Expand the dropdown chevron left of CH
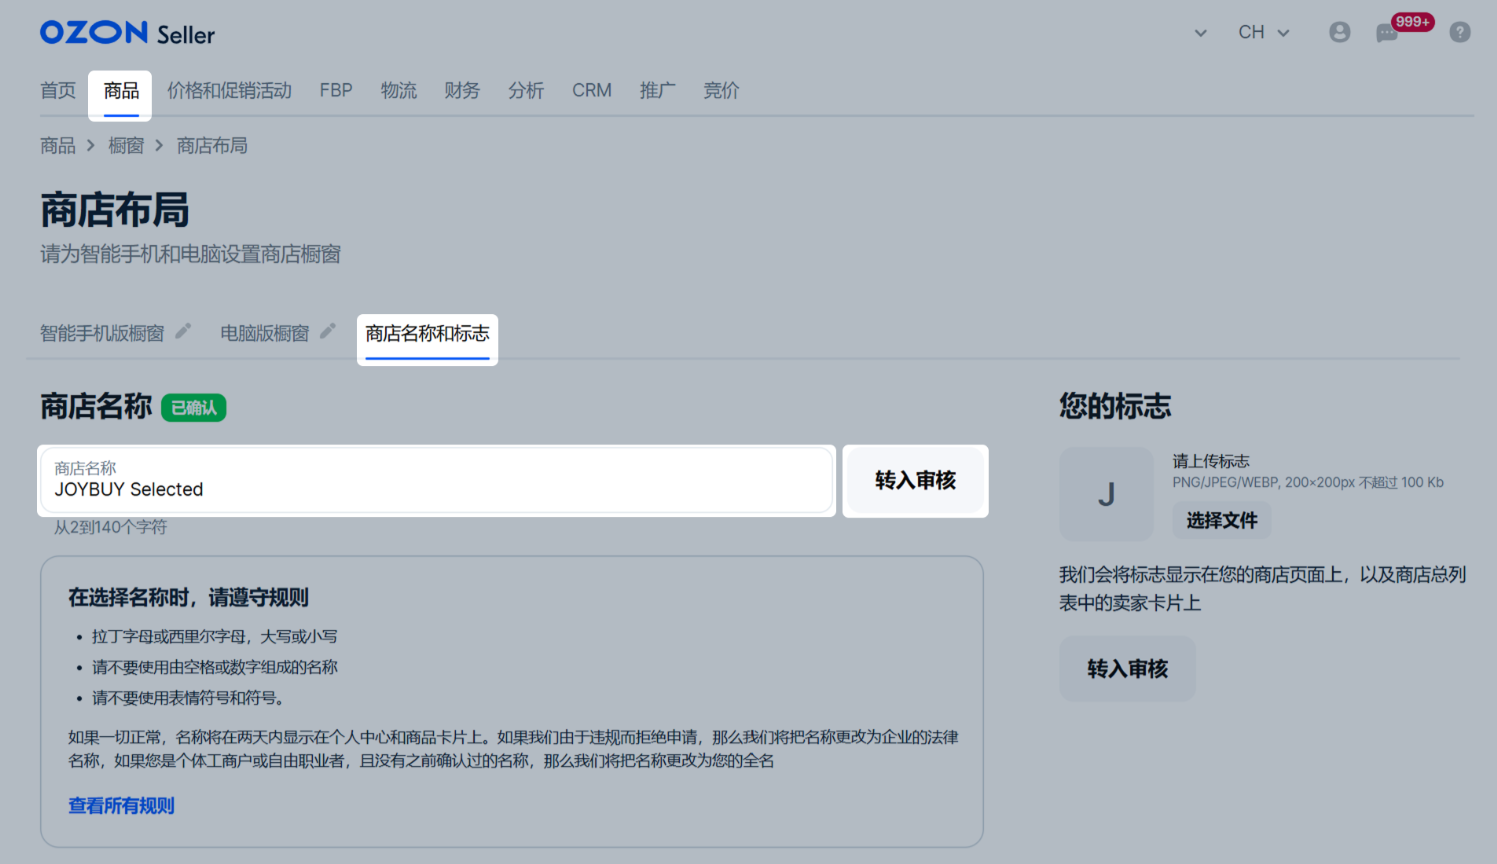 tap(1200, 33)
